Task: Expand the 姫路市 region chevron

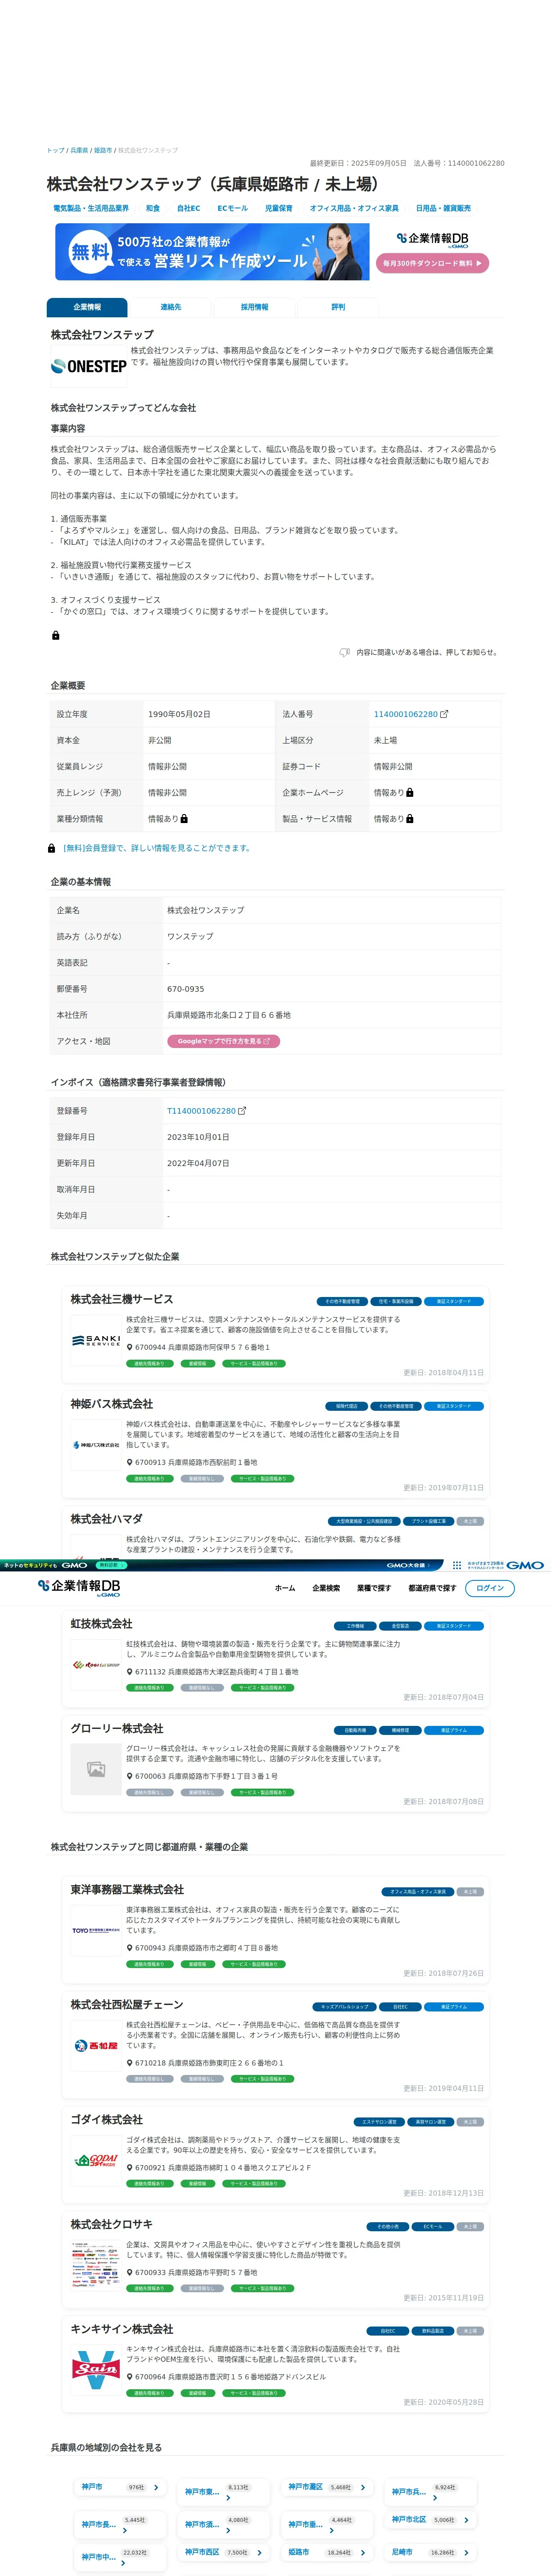Action: coord(363,2552)
